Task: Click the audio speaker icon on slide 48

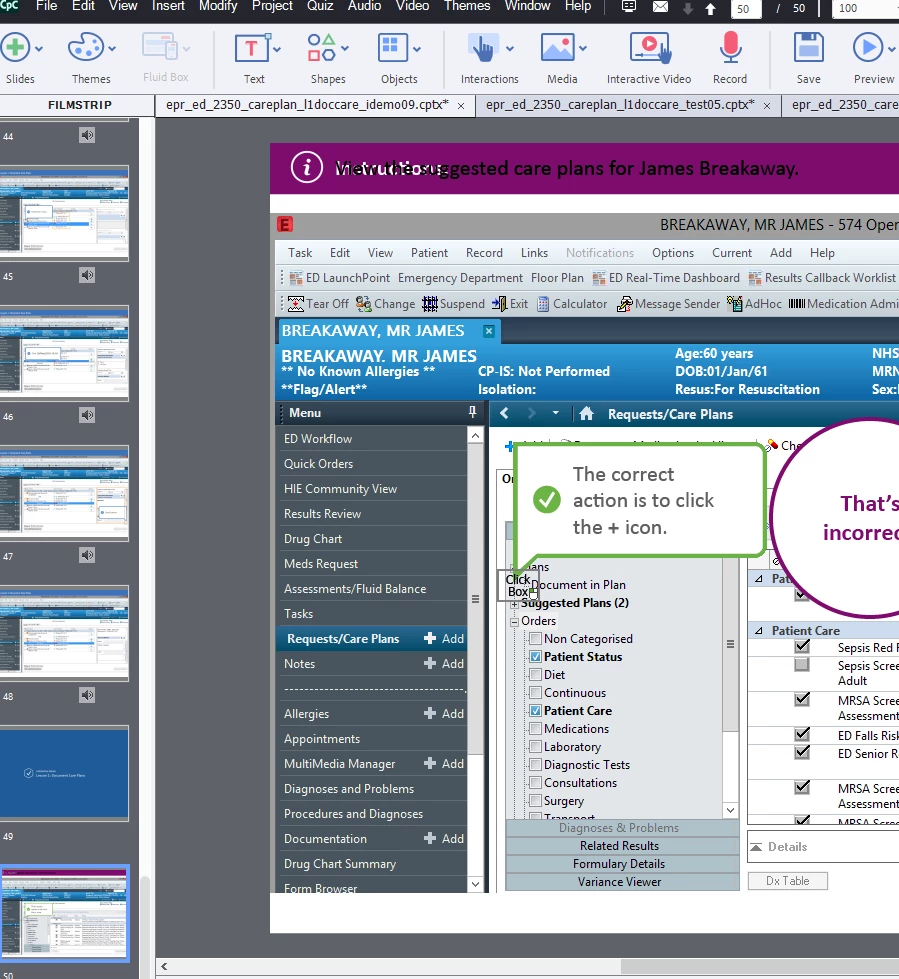Action: coord(87,695)
